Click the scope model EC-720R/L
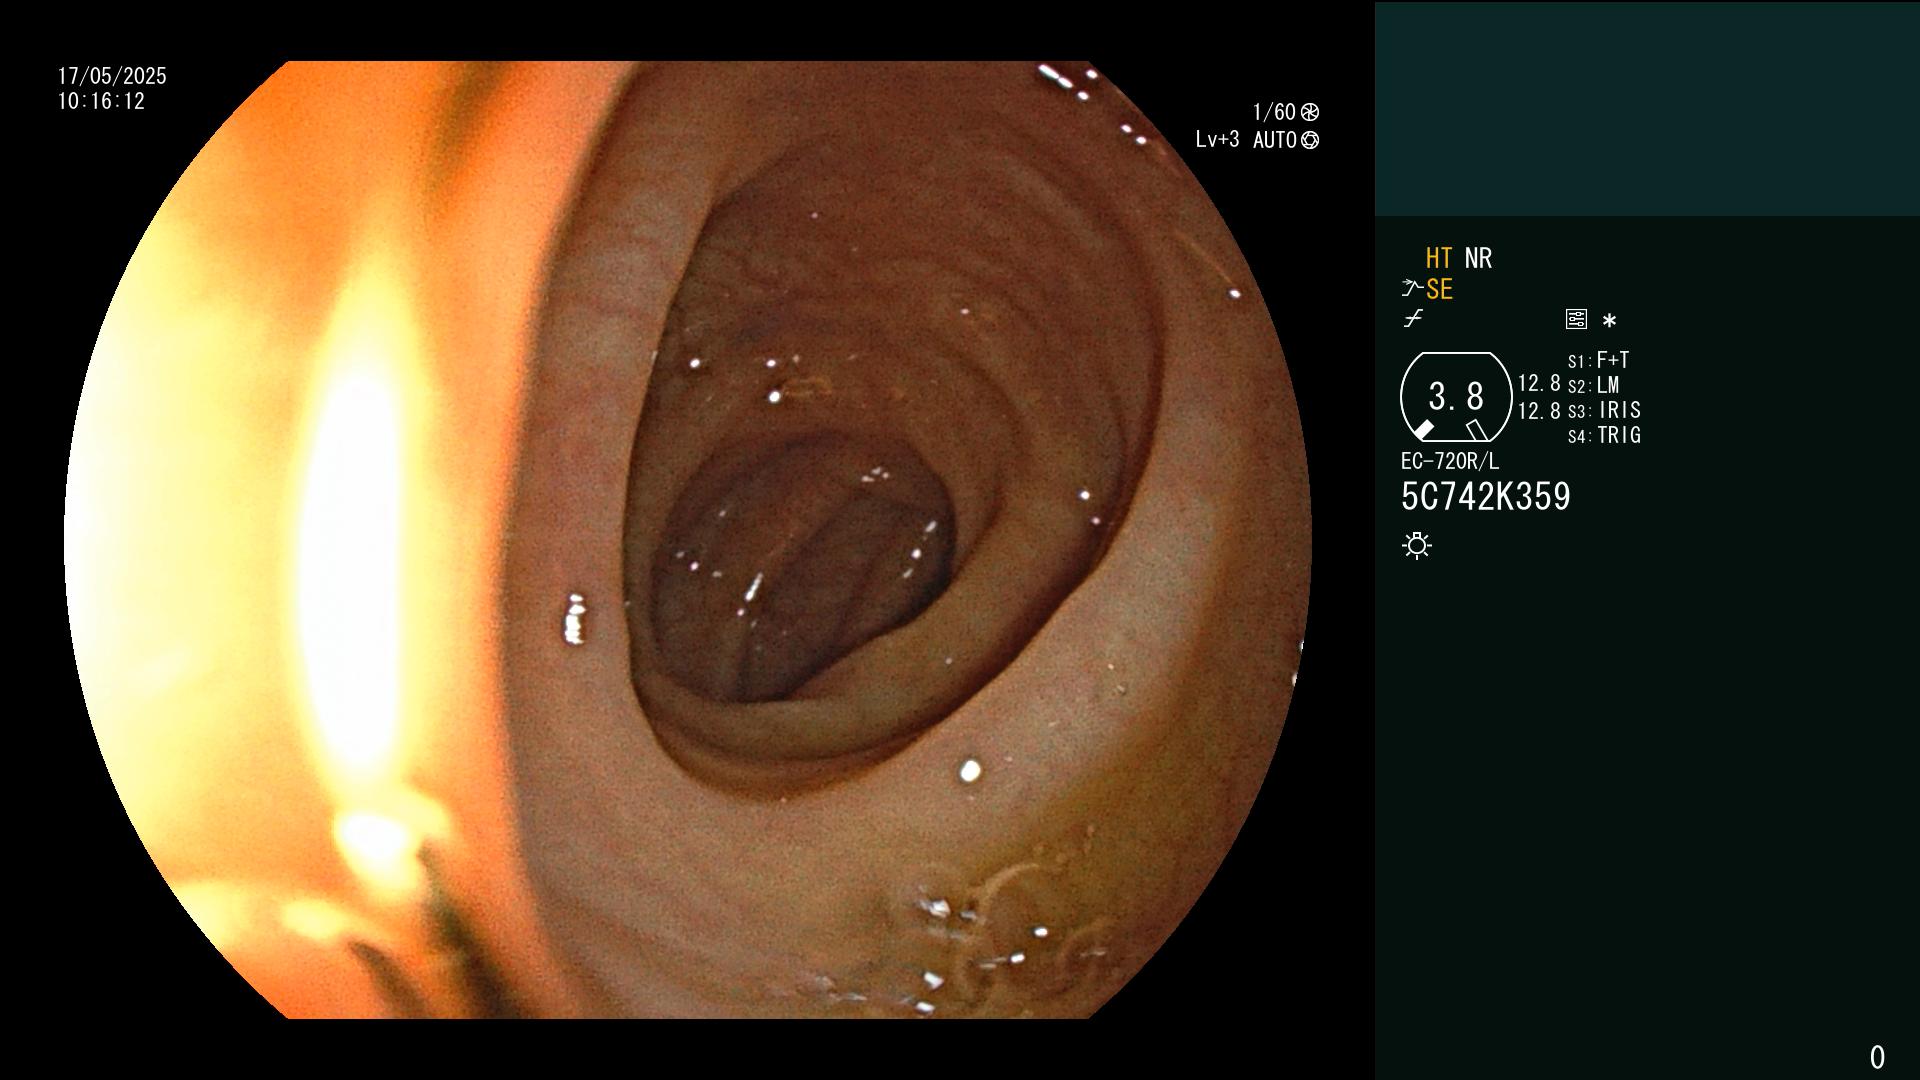 point(1450,461)
